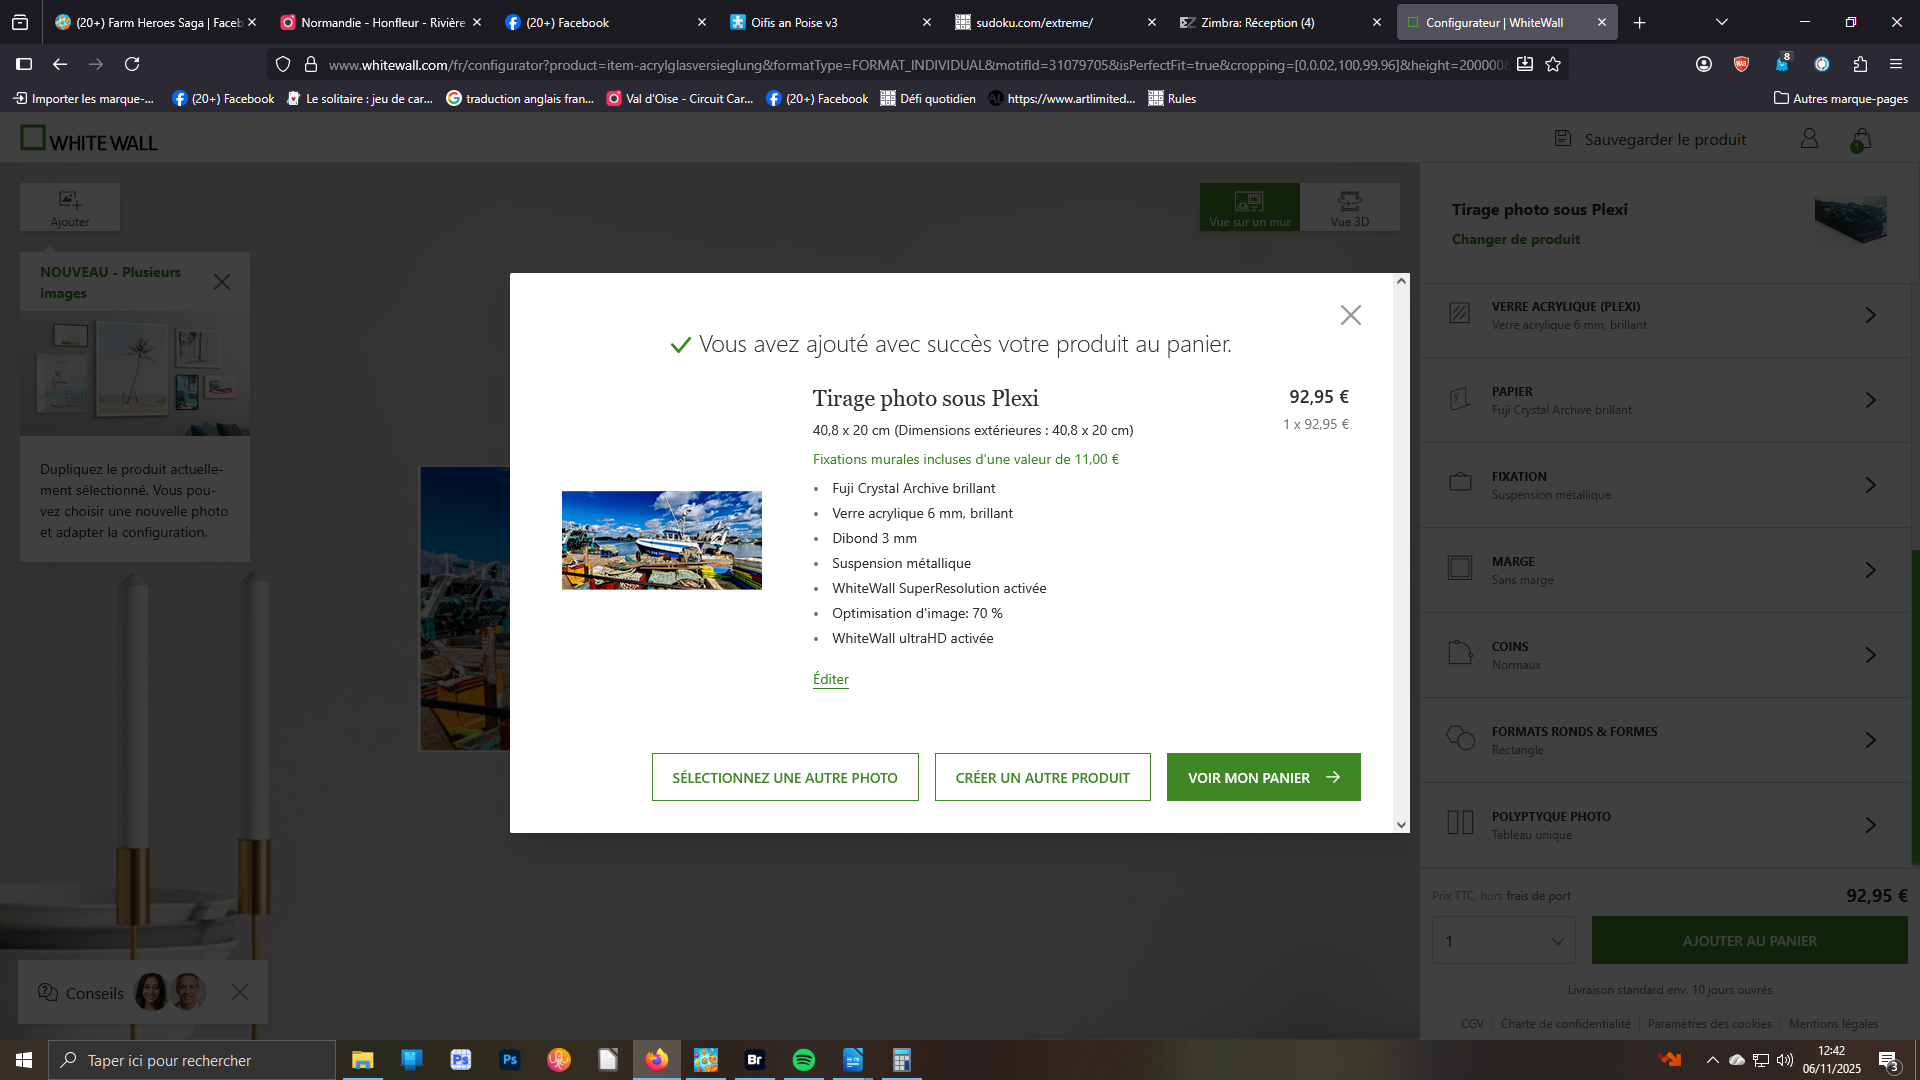Open Spotify from the taskbar
This screenshot has height=1080, width=1920.
click(803, 1060)
